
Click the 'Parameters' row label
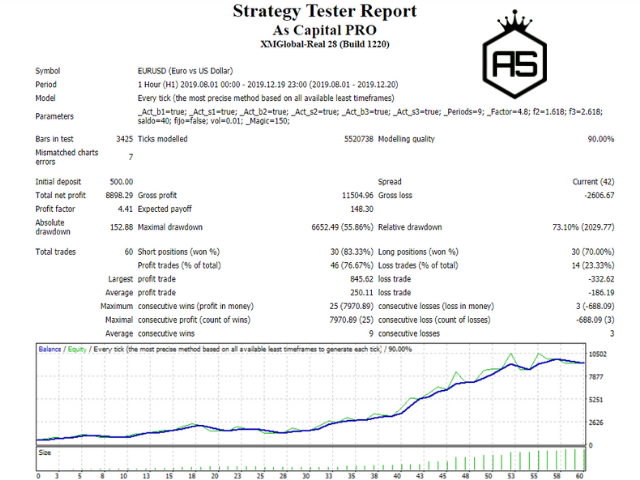point(54,116)
